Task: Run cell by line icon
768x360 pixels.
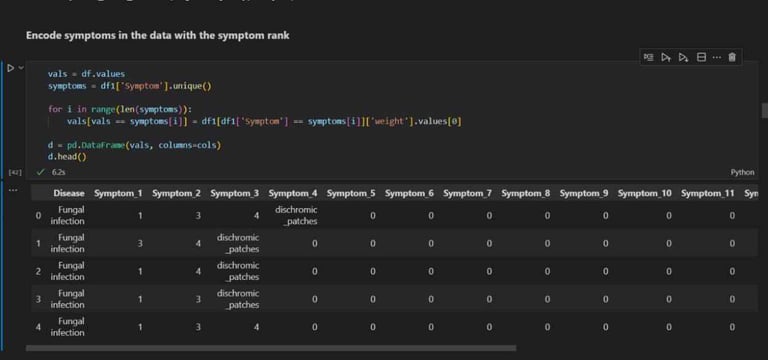Action: [648, 57]
